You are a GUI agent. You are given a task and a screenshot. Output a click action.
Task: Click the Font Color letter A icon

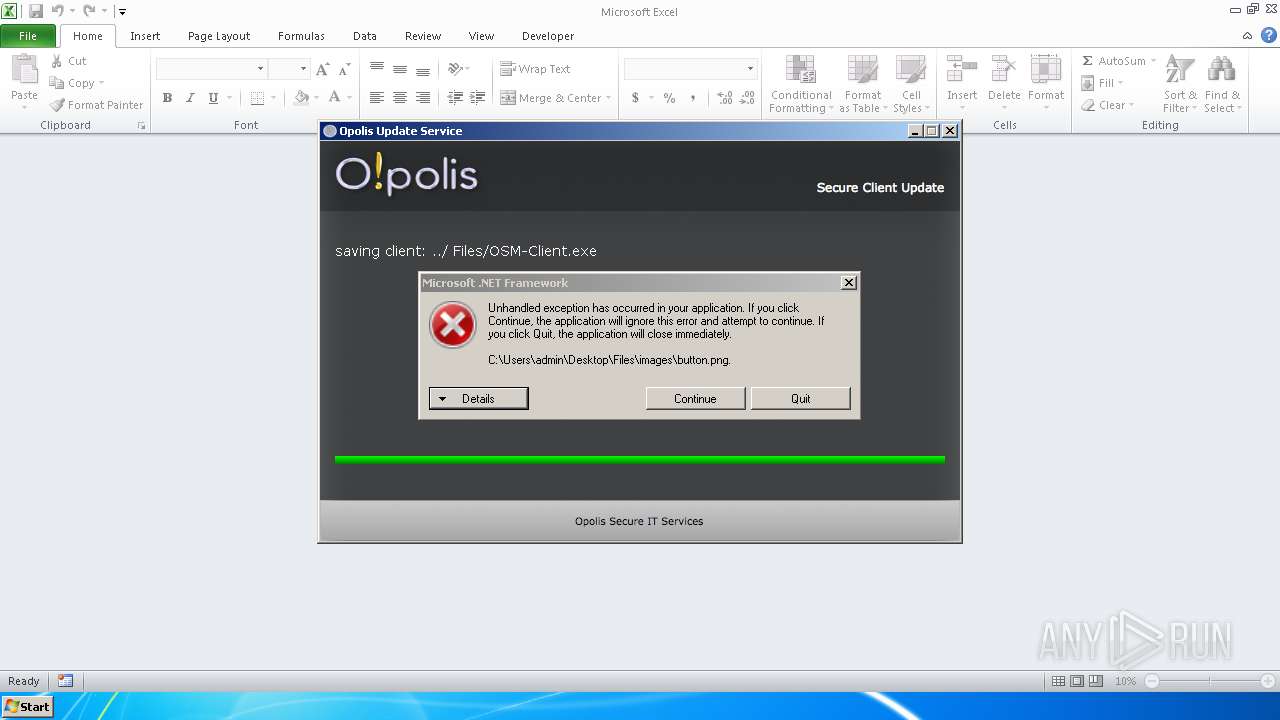click(x=335, y=98)
